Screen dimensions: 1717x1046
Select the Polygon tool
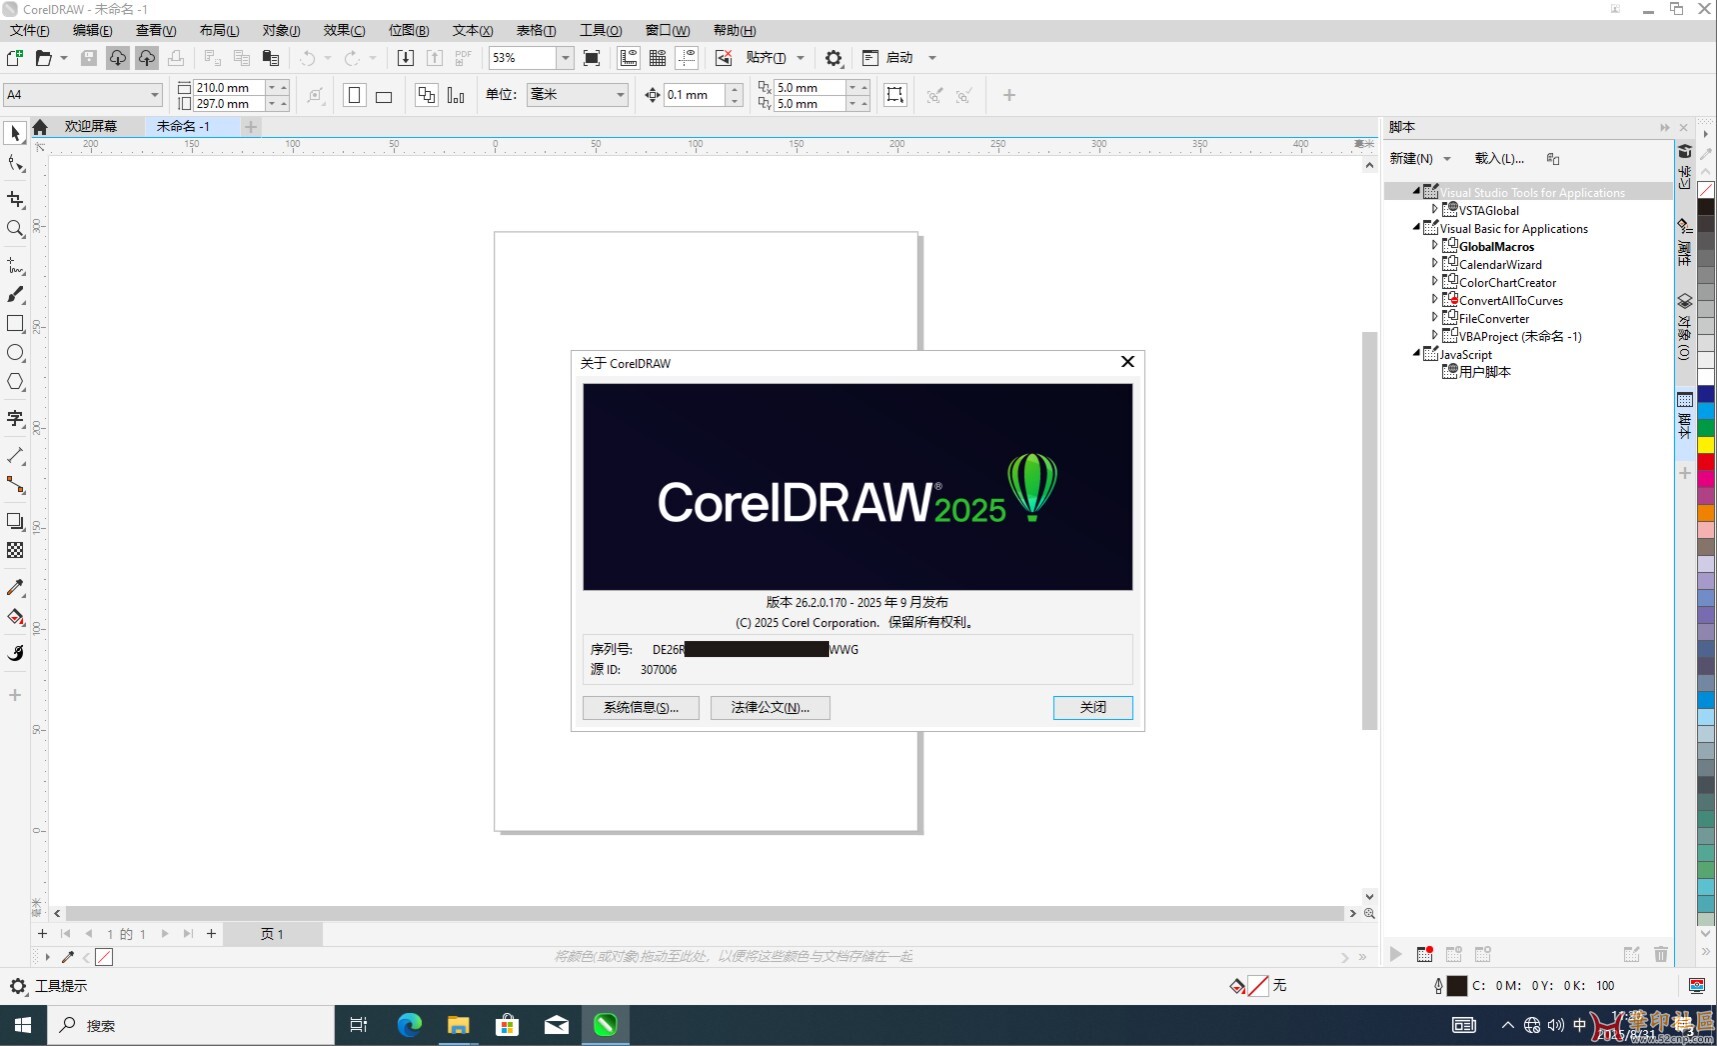tap(15, 382)
